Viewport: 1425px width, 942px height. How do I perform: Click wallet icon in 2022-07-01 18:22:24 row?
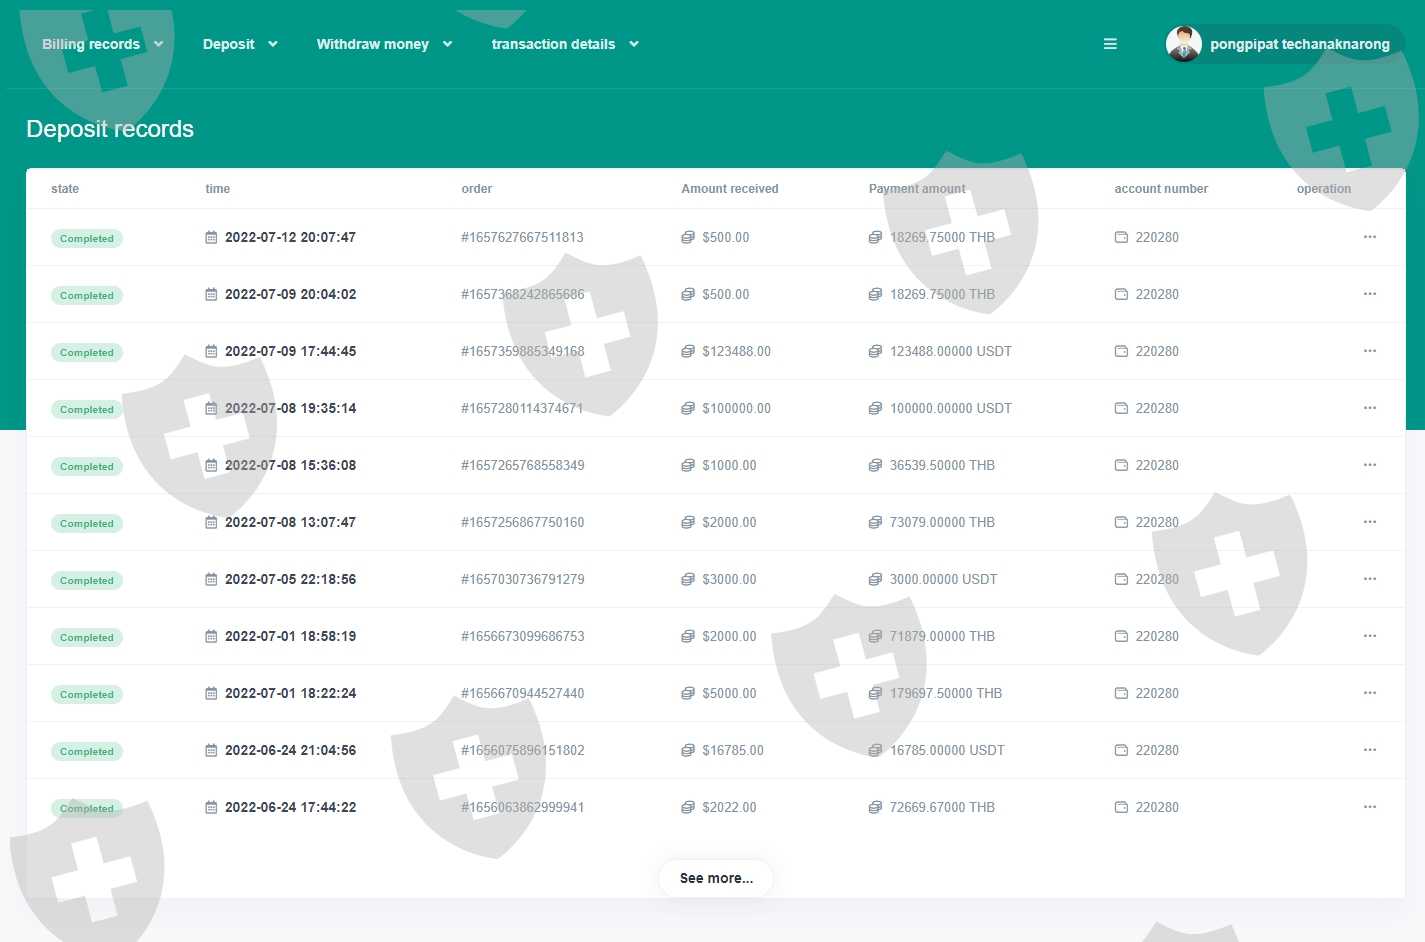1121,694
